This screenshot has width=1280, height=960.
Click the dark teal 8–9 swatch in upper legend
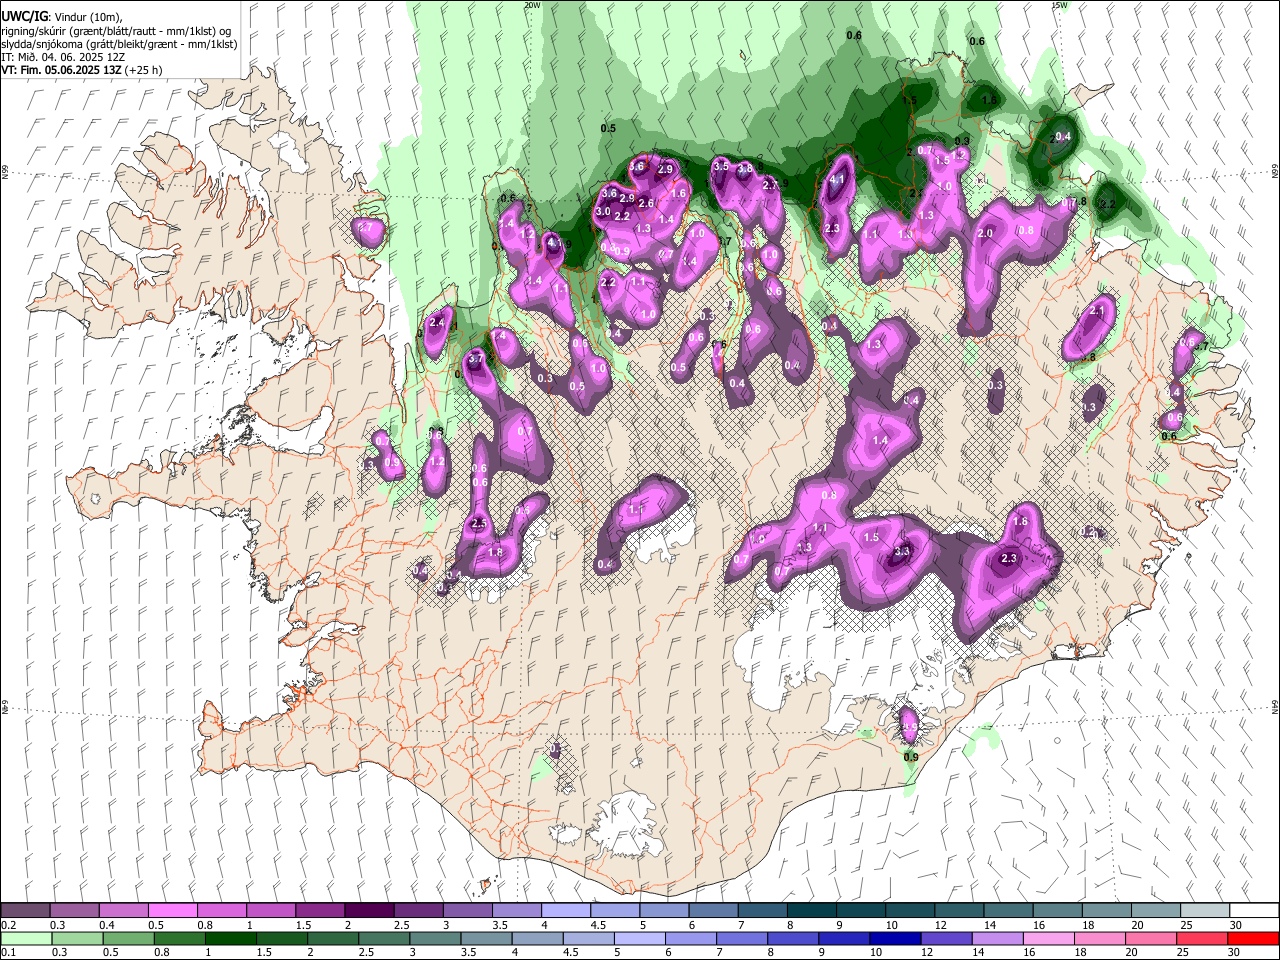[x=811, y=911]
